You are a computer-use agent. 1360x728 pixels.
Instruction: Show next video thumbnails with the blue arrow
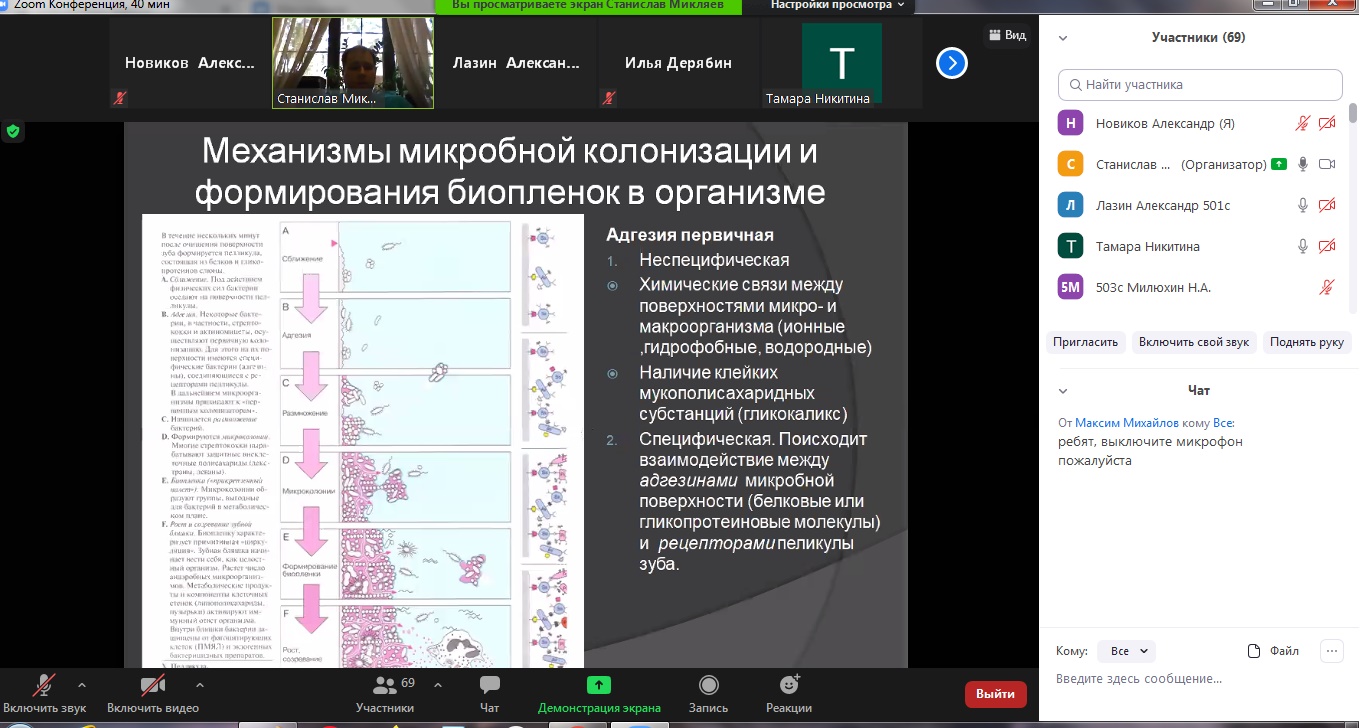tap(951, 63)
